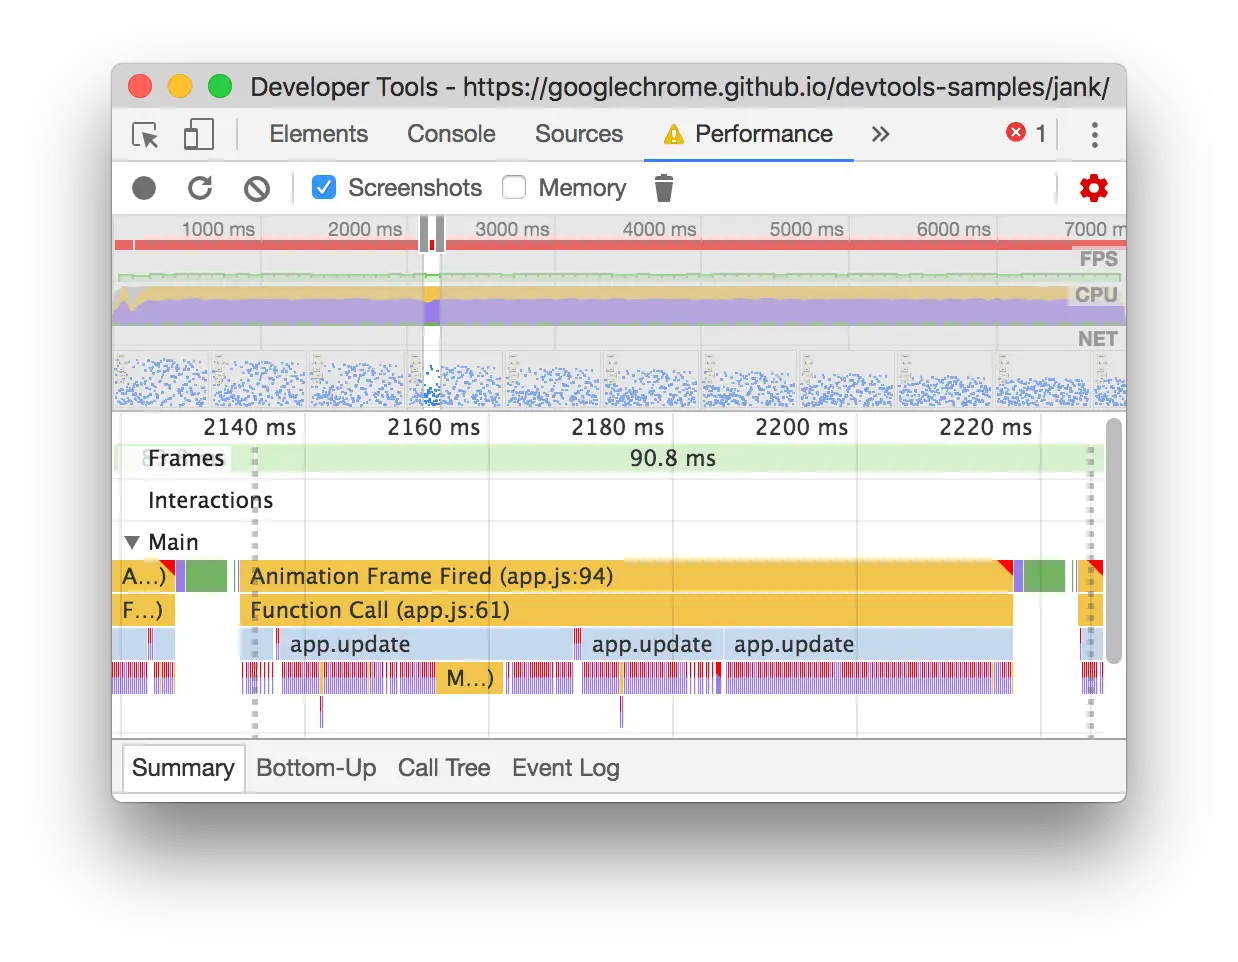Collapse the Main thread section
This screenshot has width=1238, height=962.
click(x=132, y=542)
